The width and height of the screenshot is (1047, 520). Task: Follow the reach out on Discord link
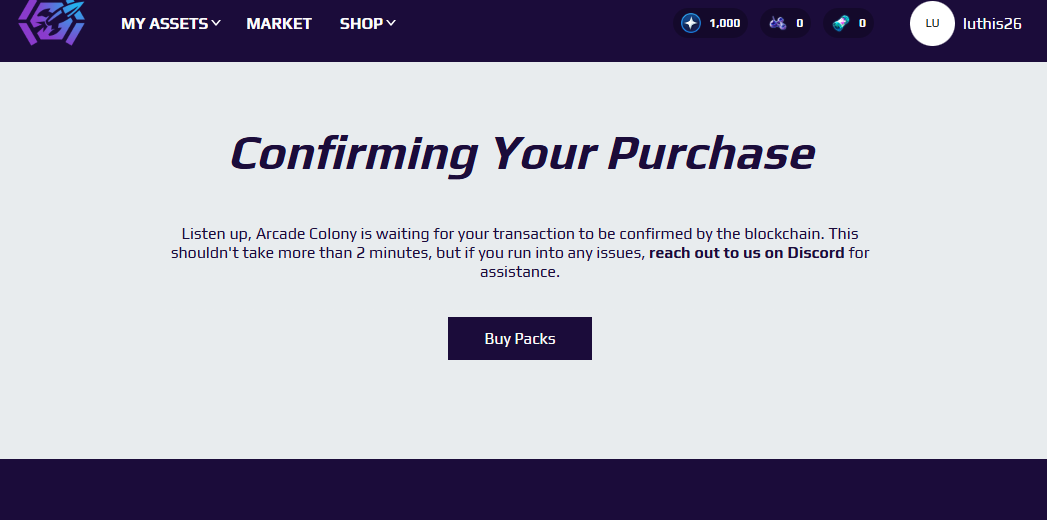click(x=747, y=253)
